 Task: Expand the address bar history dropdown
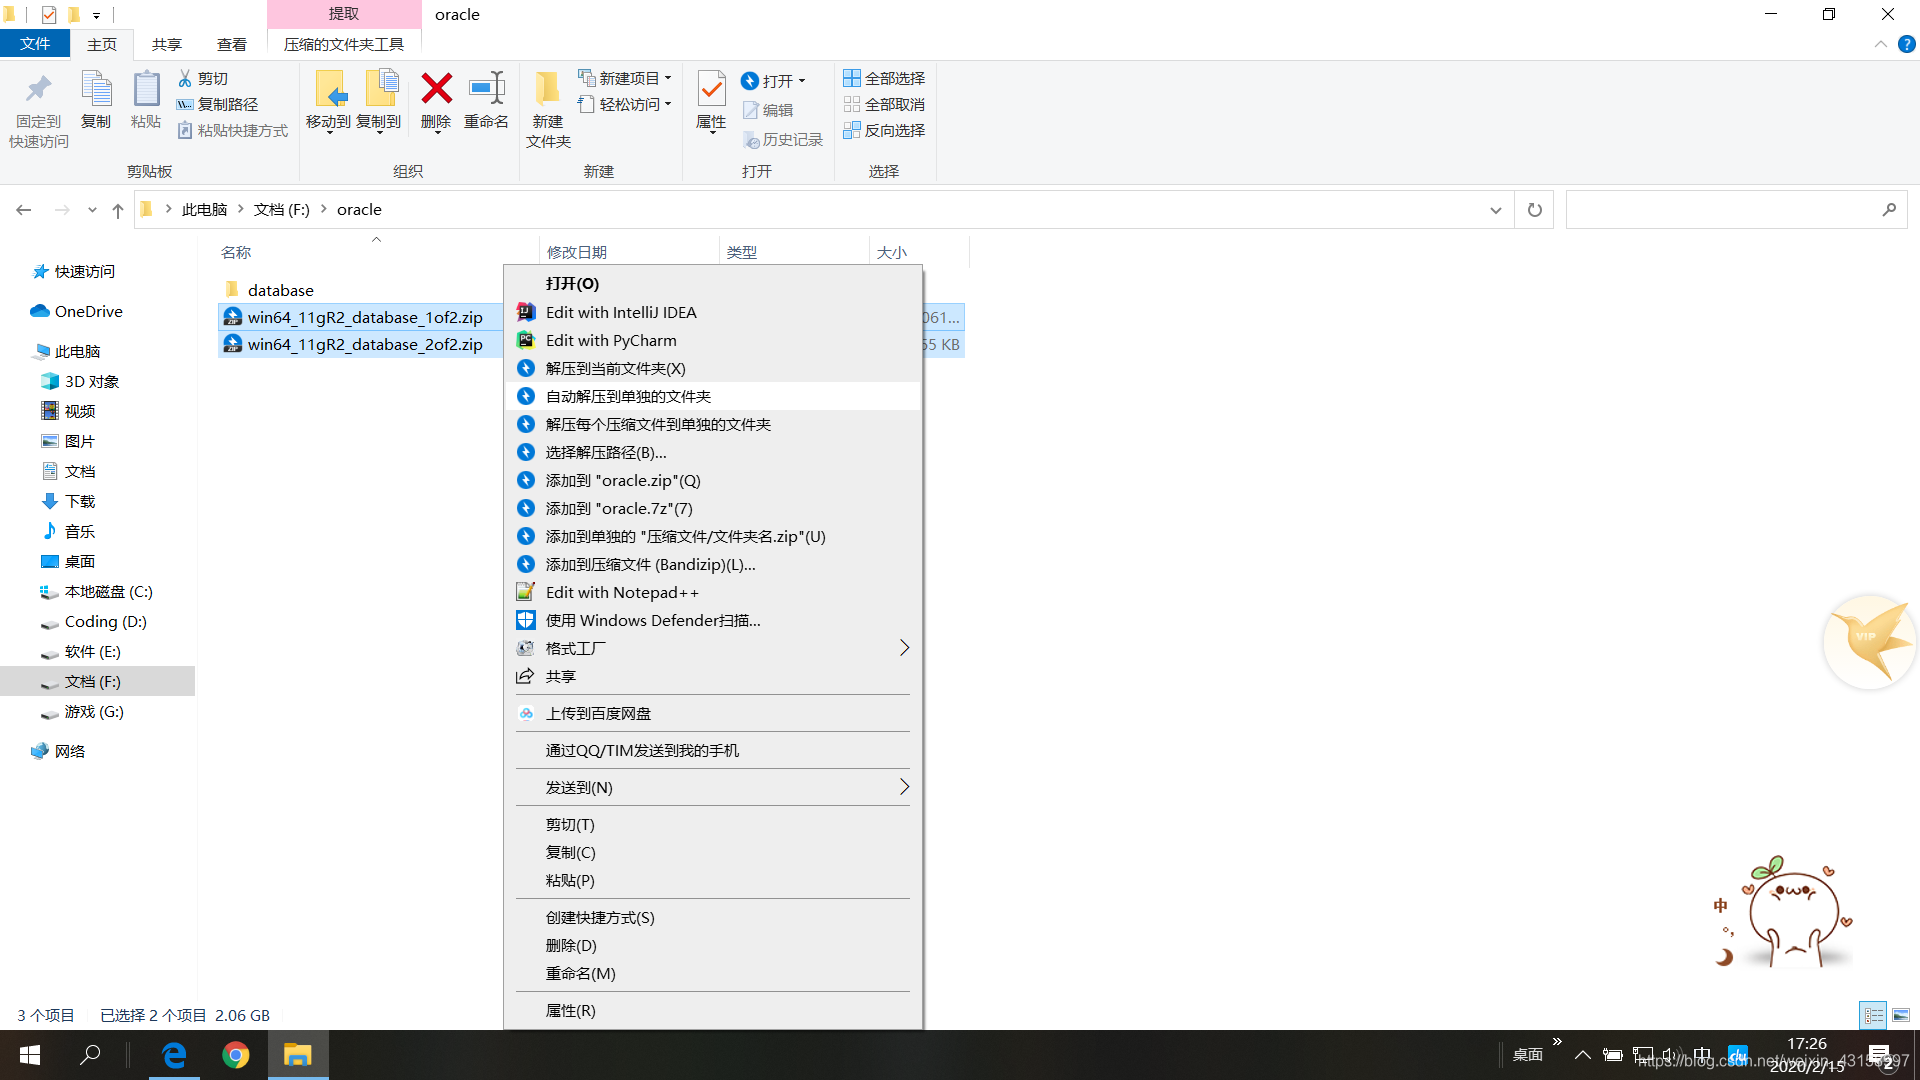pyautogui.click(x=1496, y=210)
